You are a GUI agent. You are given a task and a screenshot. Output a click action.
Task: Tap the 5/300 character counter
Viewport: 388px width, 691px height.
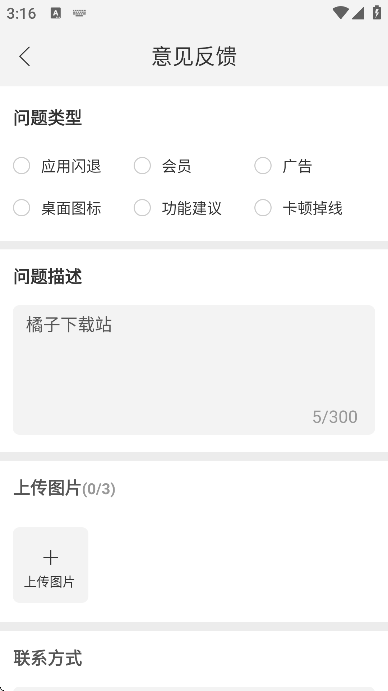335,417
